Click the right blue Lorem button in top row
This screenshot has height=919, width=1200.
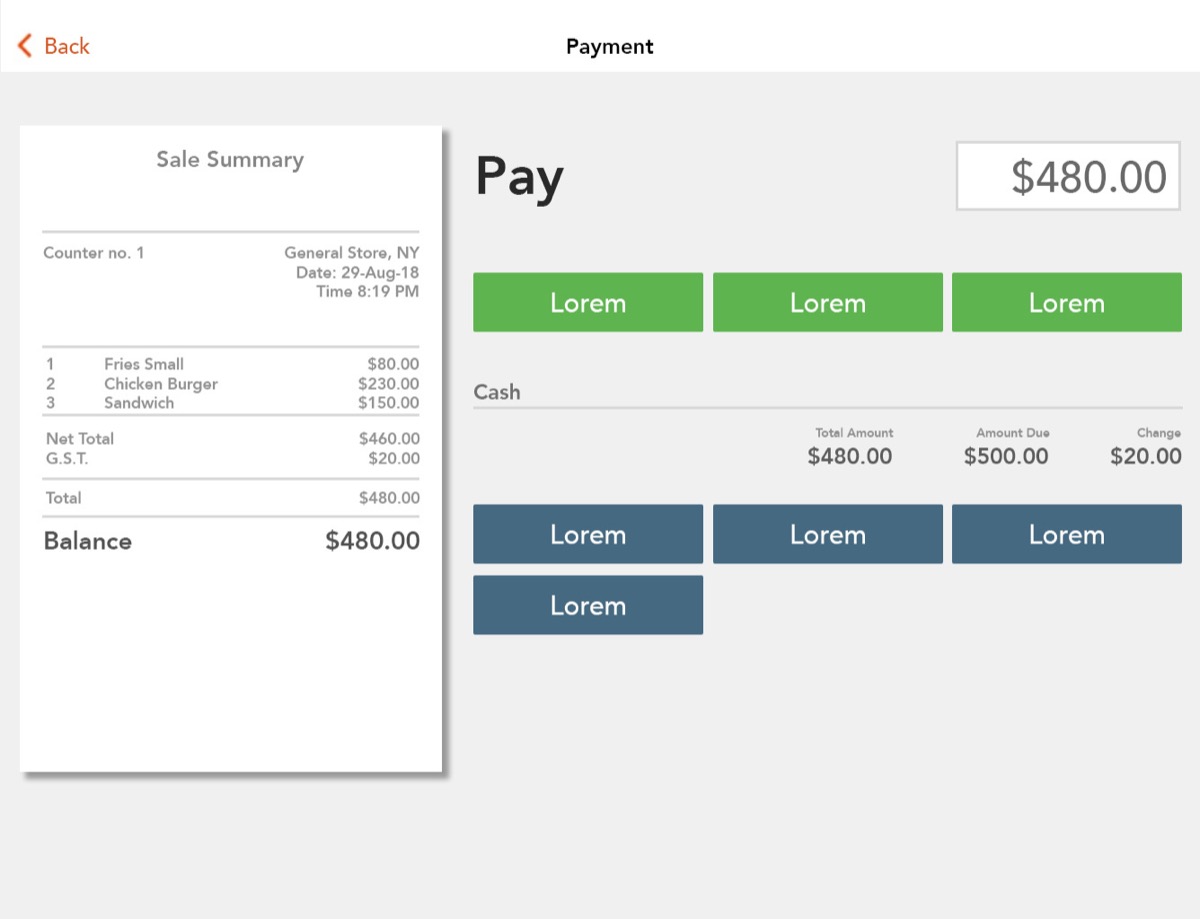click(x=1066, y=534)
